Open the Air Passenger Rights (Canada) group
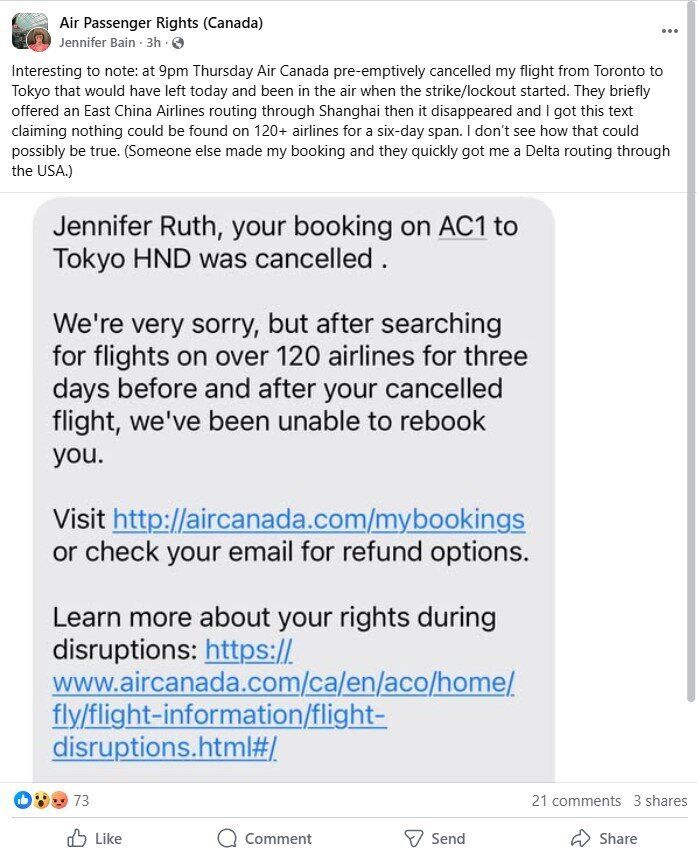 (x=161, y=23)
